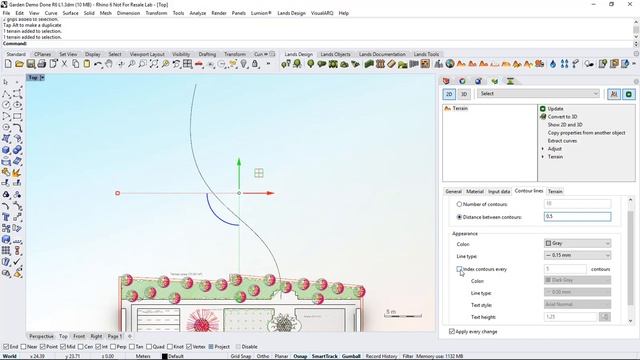
Task: Click Extract curves action
Action: click(x=562, y=141)
